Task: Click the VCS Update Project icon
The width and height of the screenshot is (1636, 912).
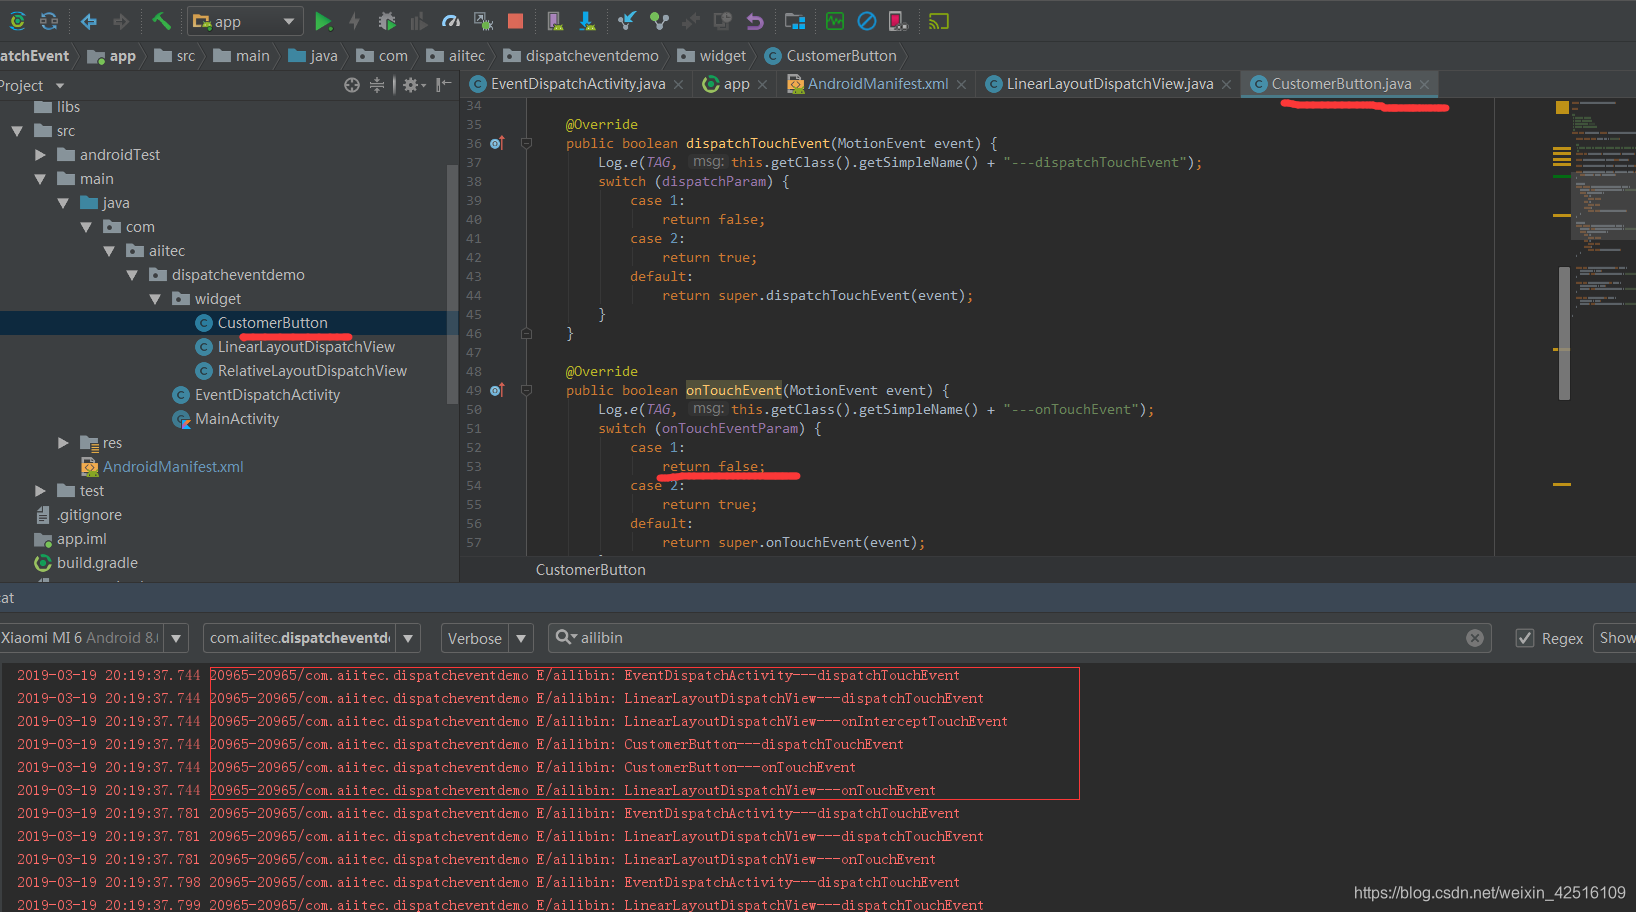Action: 627,21
